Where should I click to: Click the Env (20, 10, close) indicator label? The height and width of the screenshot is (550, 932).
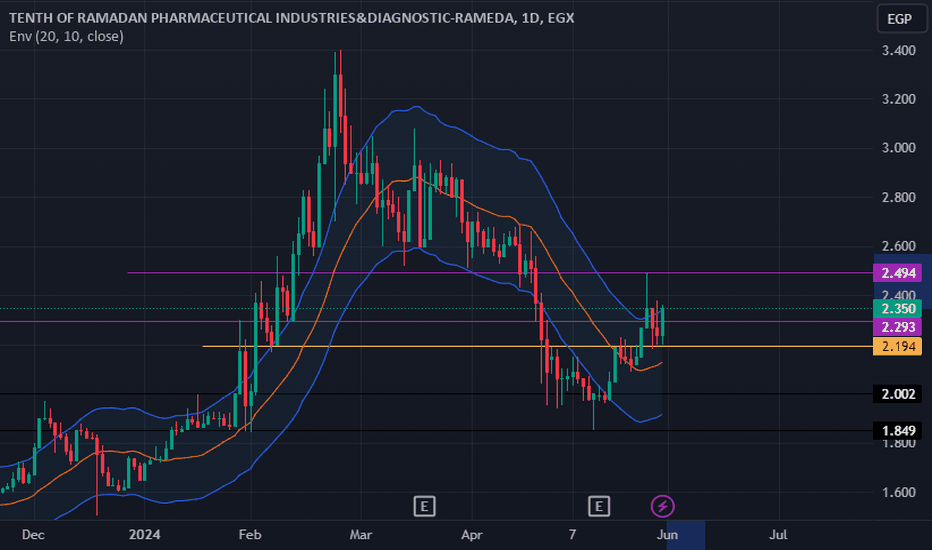tap(67, 36)
